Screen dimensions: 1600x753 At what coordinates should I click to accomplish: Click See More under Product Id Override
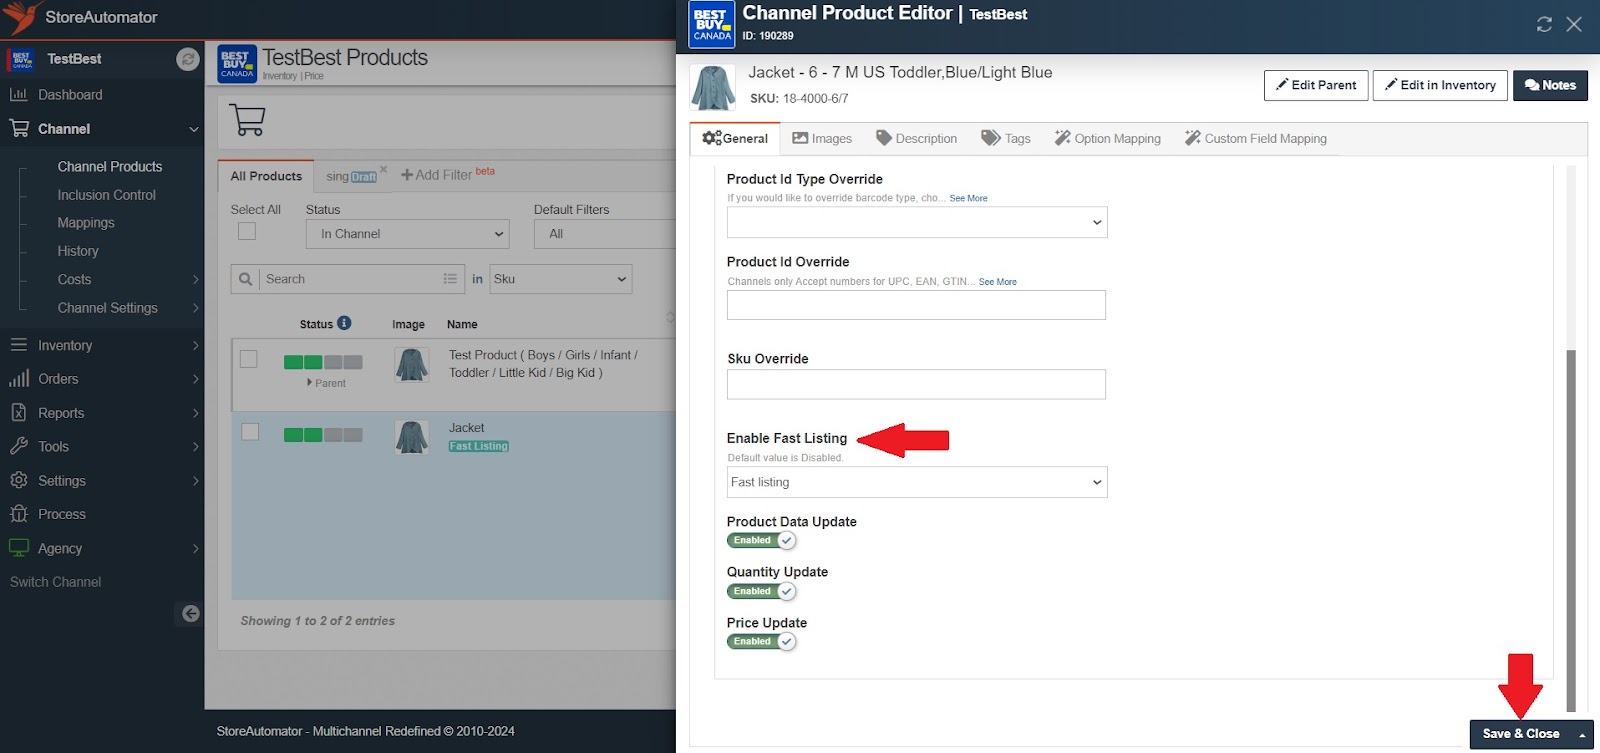point(997,282)
